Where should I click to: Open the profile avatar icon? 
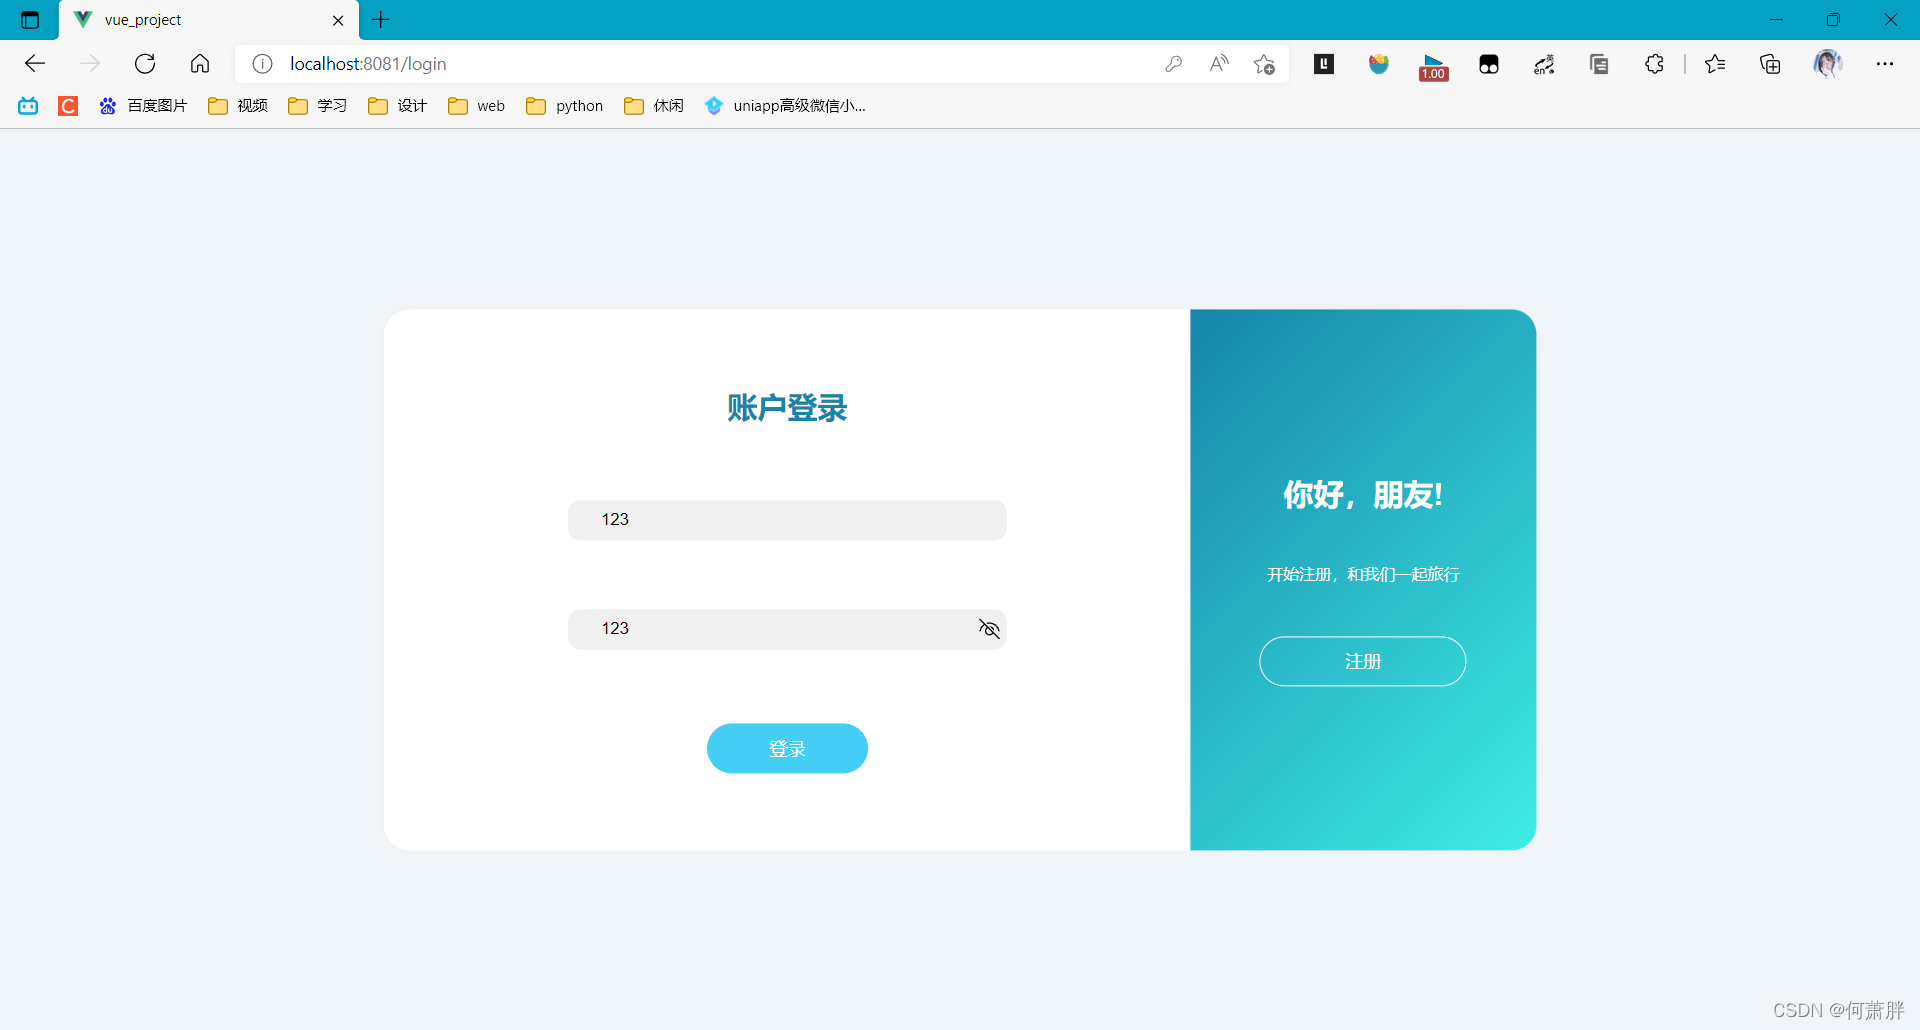[1830, 63]
